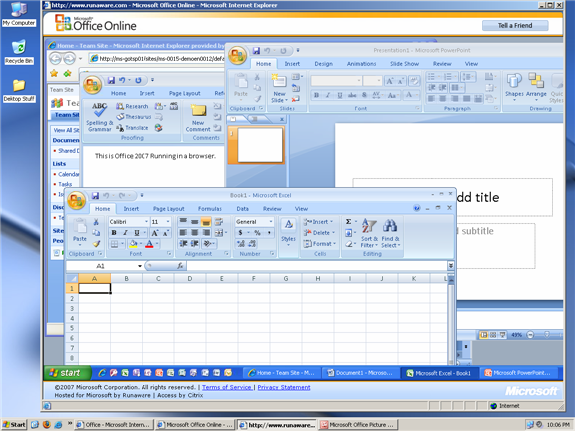Click the Calendar link in Team Site
This screenshot has width=575, height=431.
69,174
